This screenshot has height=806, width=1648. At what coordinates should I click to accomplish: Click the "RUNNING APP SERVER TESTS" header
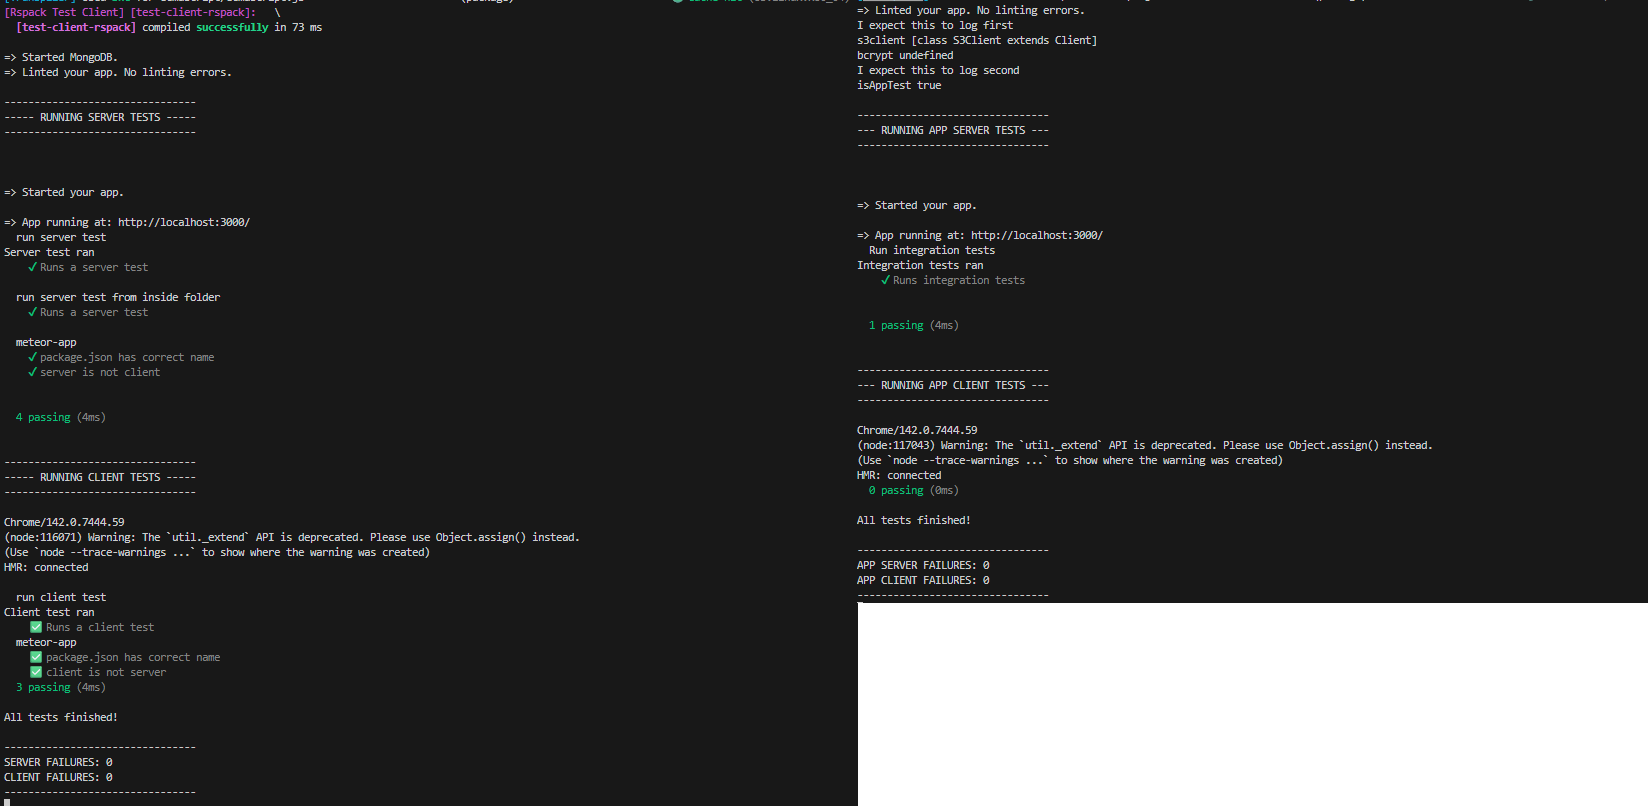952,130
